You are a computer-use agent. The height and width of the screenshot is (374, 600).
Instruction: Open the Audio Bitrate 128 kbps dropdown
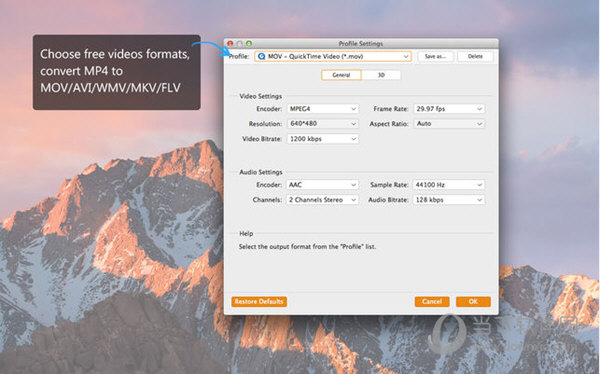(448, 199)
